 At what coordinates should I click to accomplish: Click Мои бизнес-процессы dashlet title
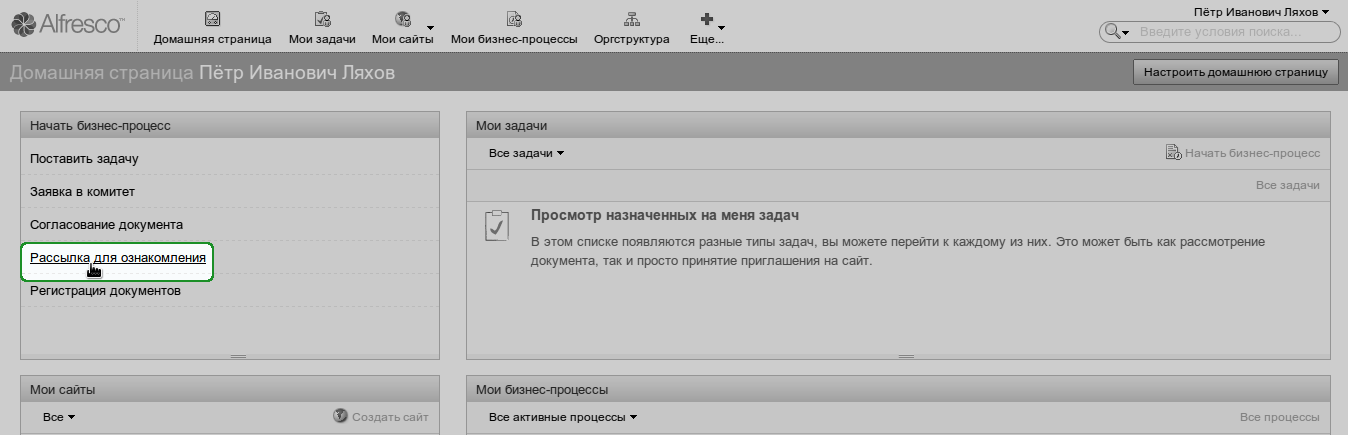tap(542, 390)
